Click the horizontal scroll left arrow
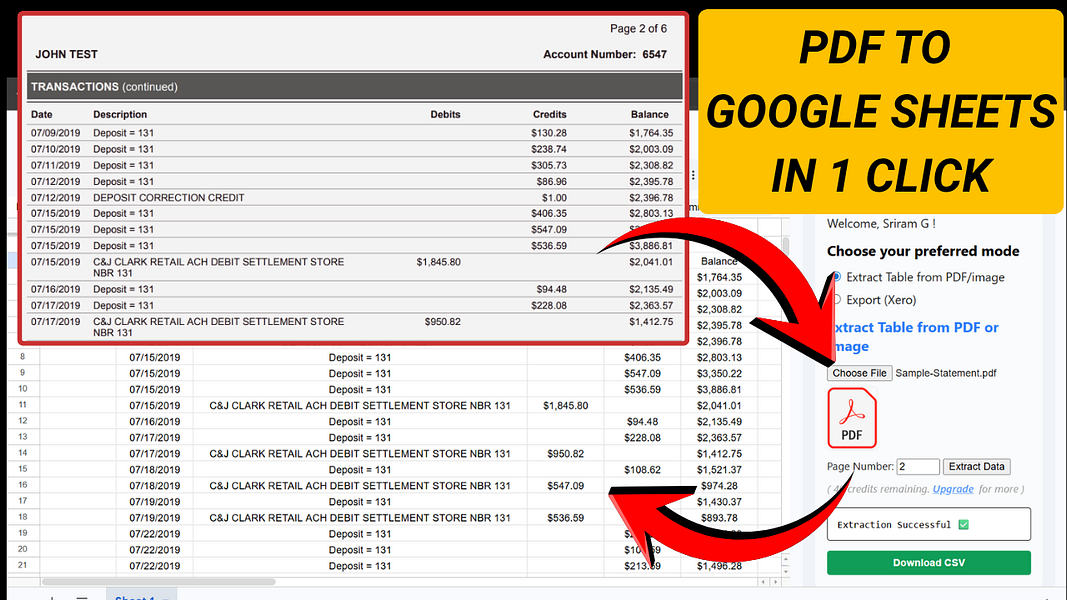The height and width of the screenshot is (600, 1067). pyautogui.click(x=764, y=582)
